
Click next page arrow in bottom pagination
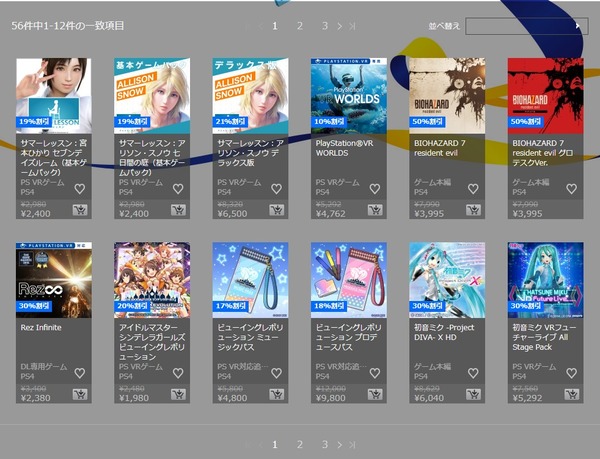[339, 444]
